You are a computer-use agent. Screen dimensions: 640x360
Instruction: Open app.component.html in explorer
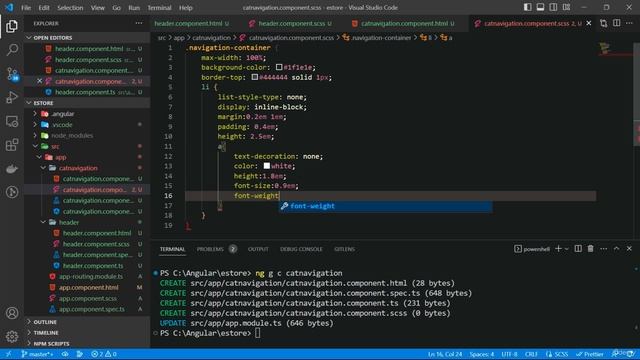pyautogui.click(x=89, y=287)
